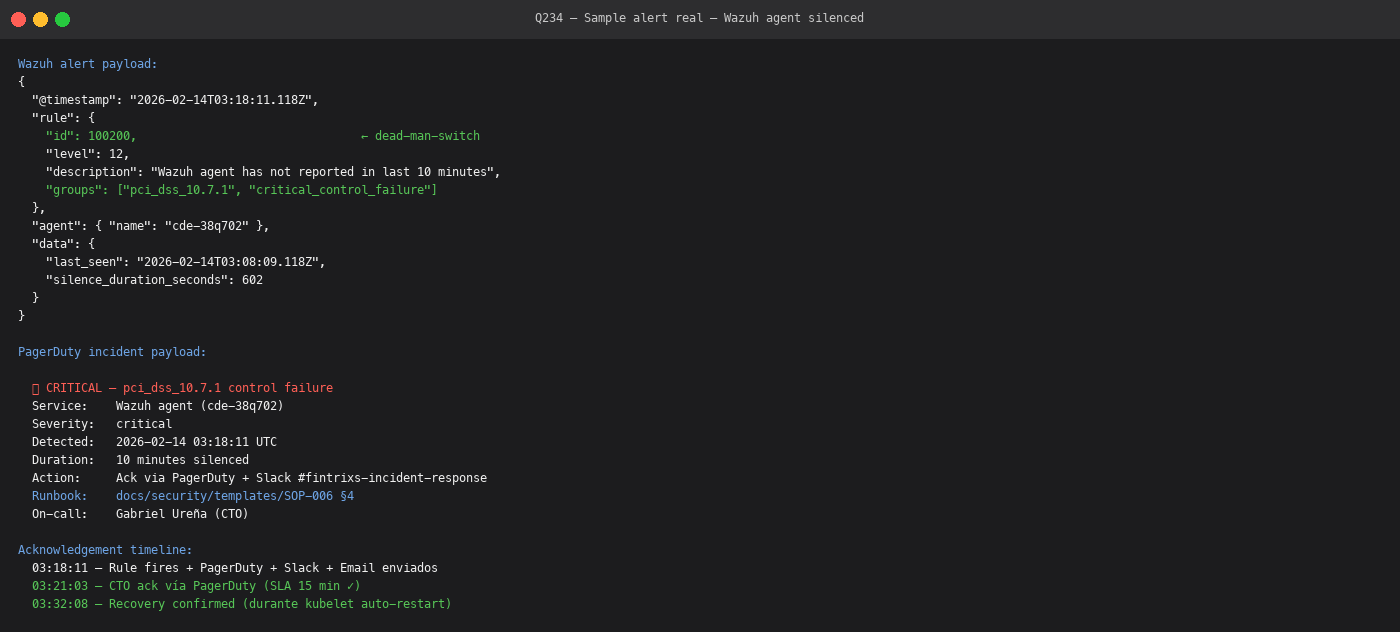
Task: Click the red close window button
Action: (x=18, y=19)
